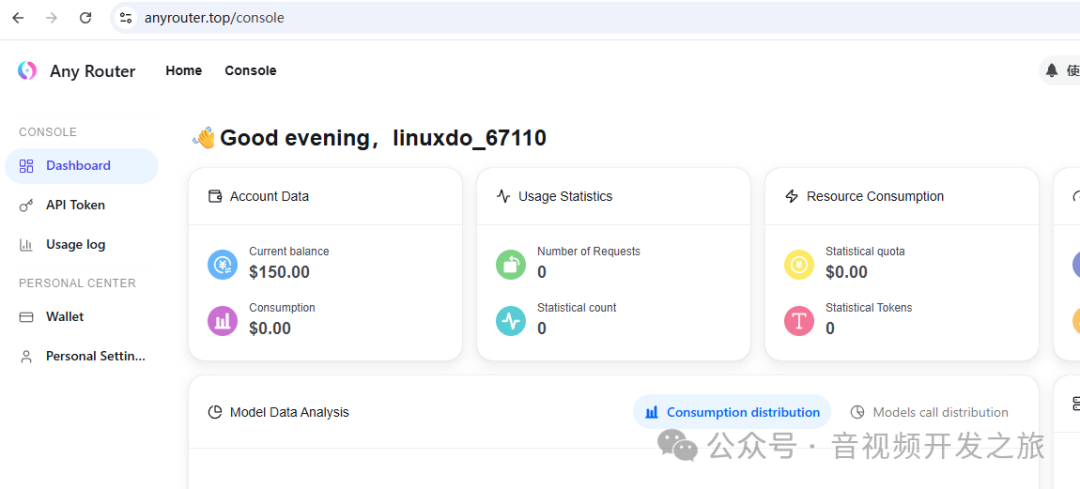Click the teal Statistical count icon
Image resolution: width=1080 pixels, height=489 pixels.
tap(510, 321)
